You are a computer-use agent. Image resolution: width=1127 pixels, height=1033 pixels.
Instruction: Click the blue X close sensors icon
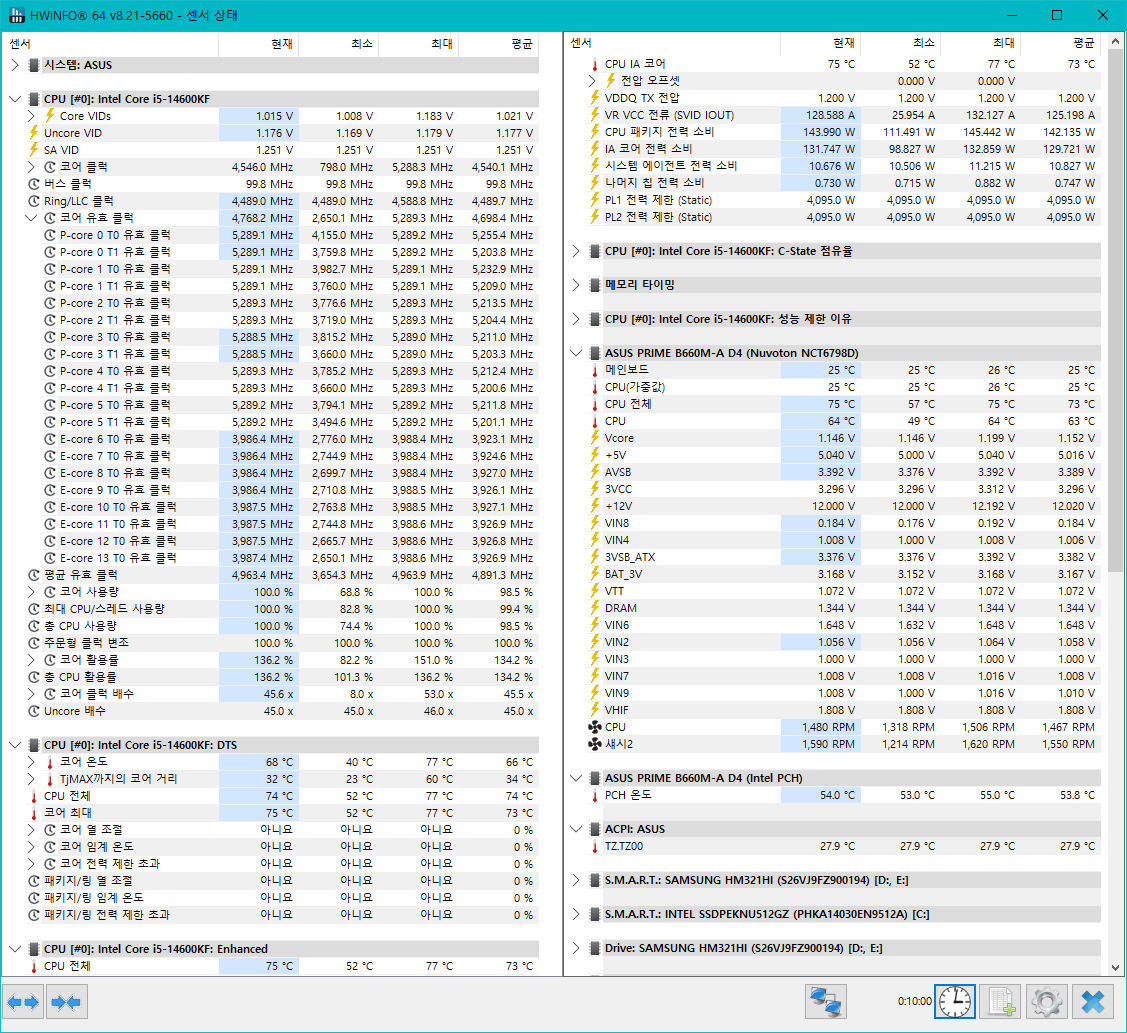tap(1092, 1001)
